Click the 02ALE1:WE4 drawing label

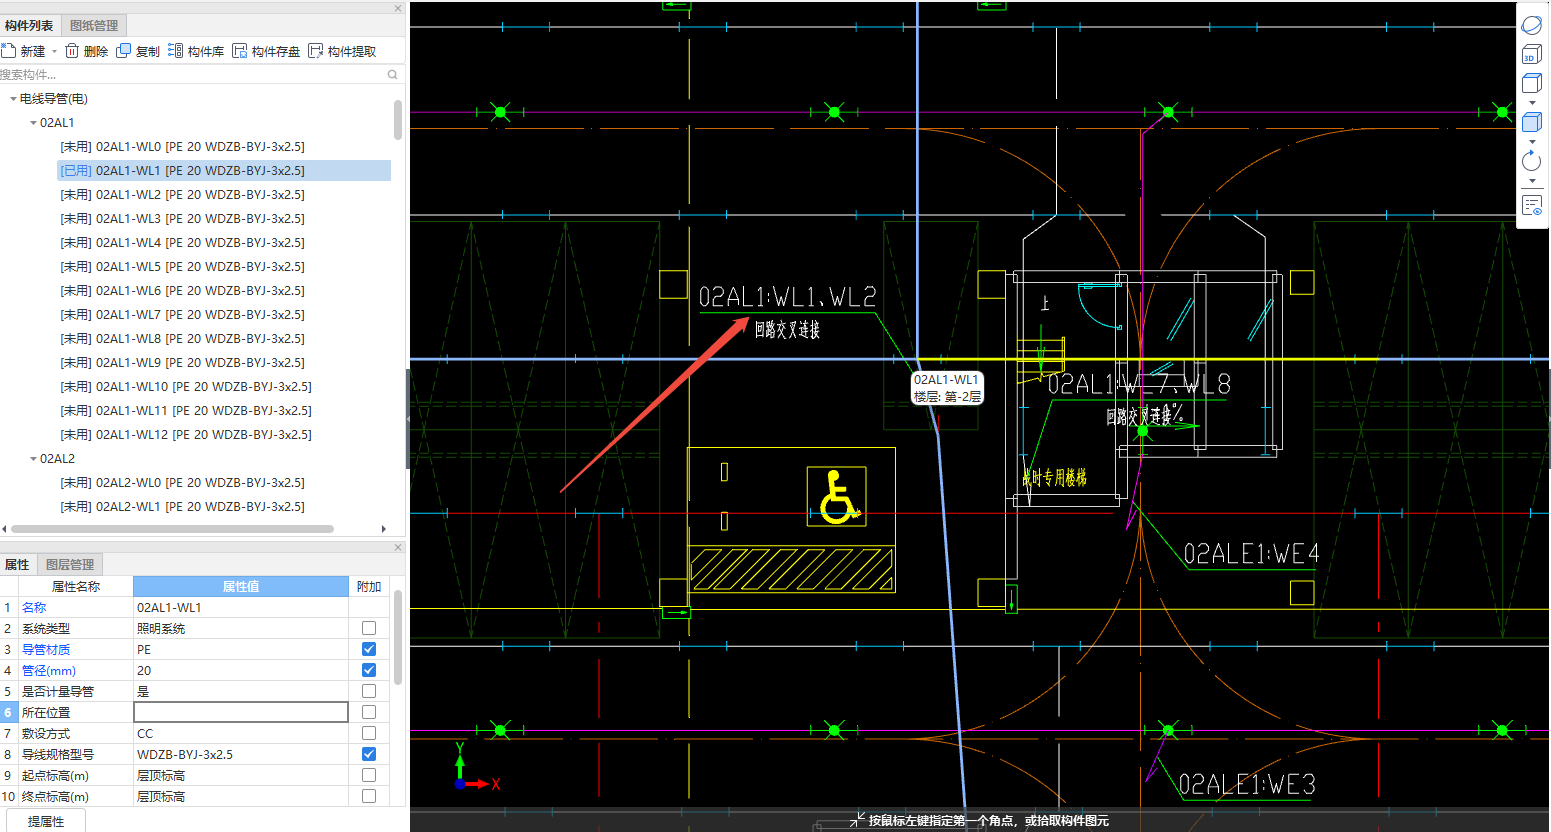[x=1251, y=553]
